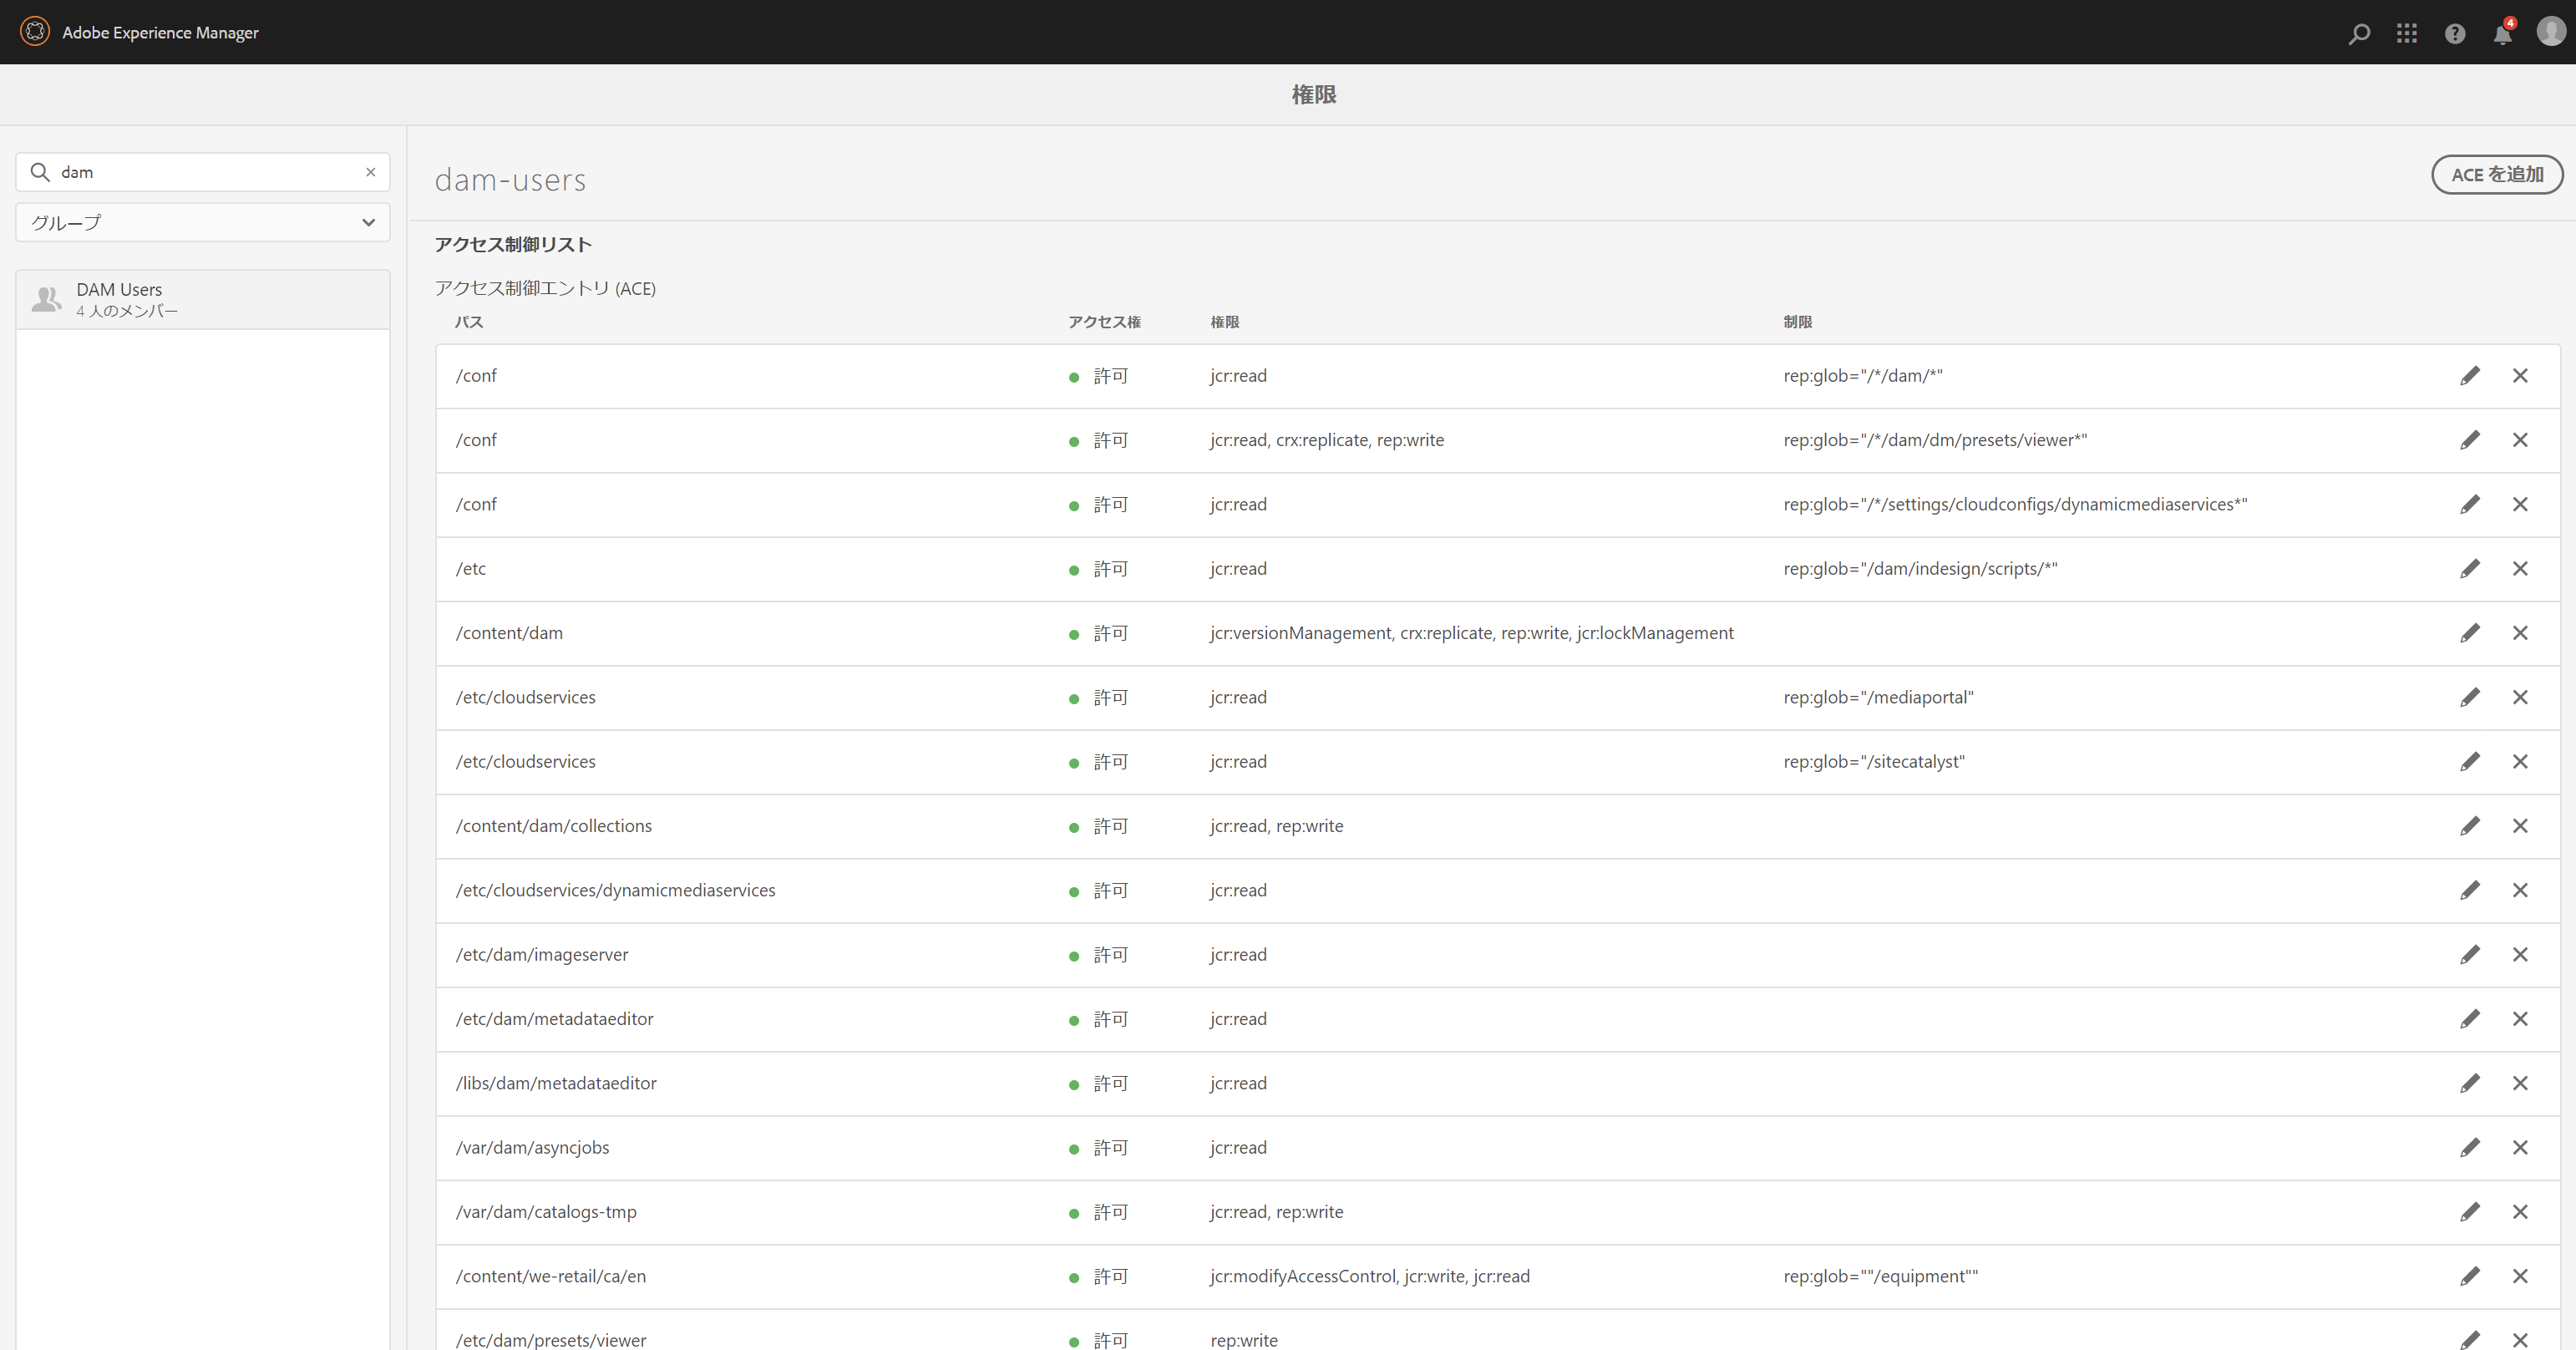Open the user profile avatar
The height and width of the screenshot is (1350, 2576).
pos(2550,32)
